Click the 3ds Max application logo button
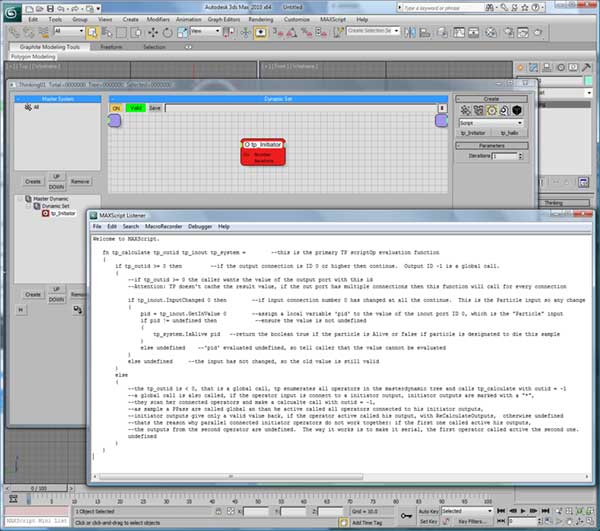The image size is (600, 531). pos(9,9)
